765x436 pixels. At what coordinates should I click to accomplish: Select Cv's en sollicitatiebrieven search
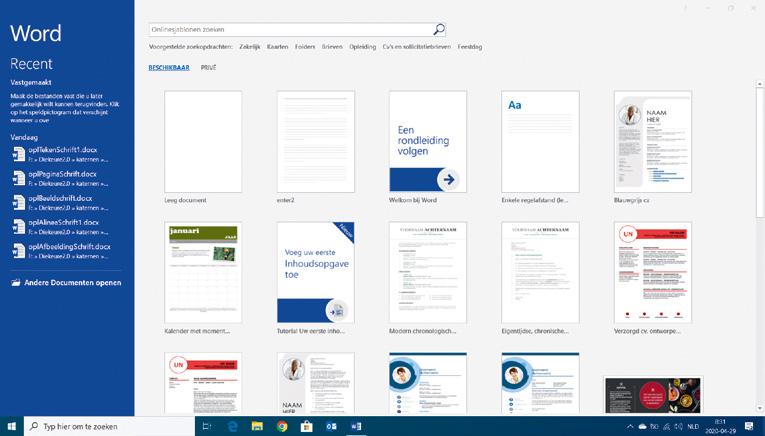(x=417, y=47)
